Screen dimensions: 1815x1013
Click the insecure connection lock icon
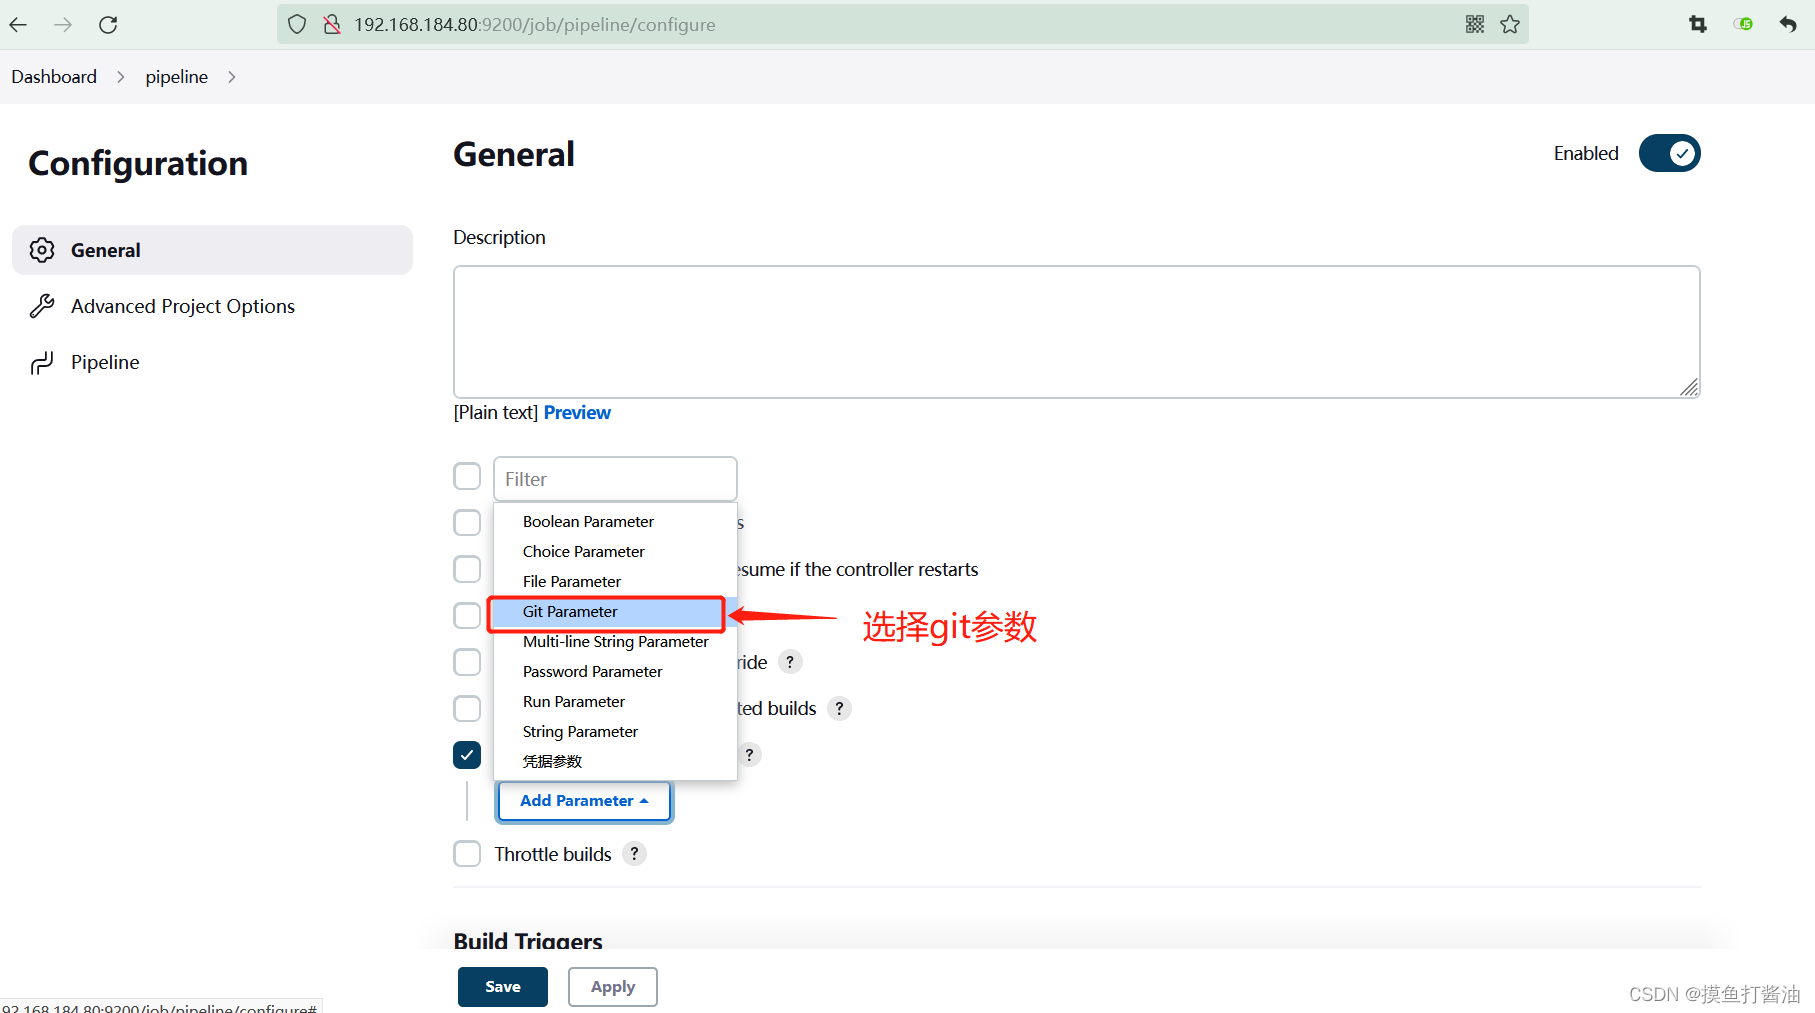point(332,25)
